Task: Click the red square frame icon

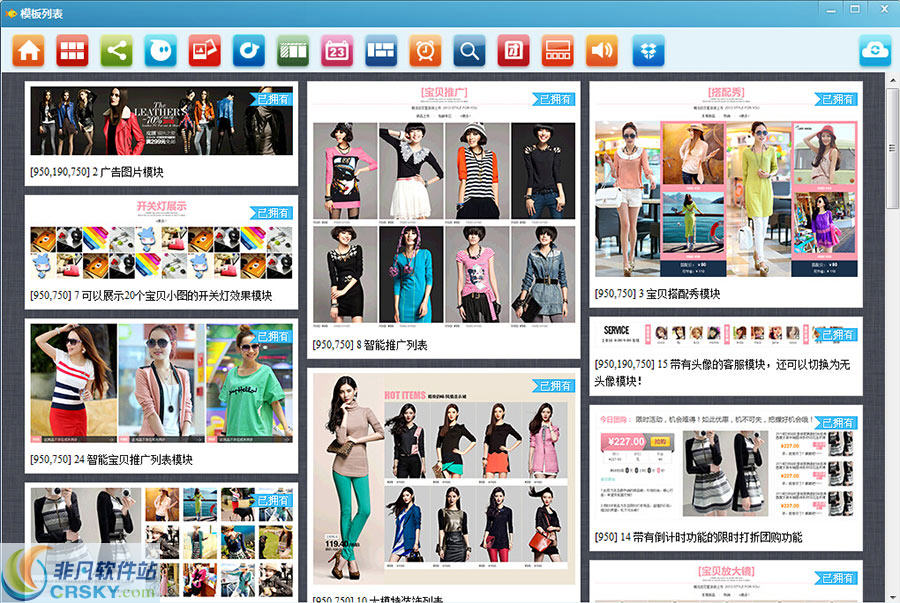Action: point(513,50)
